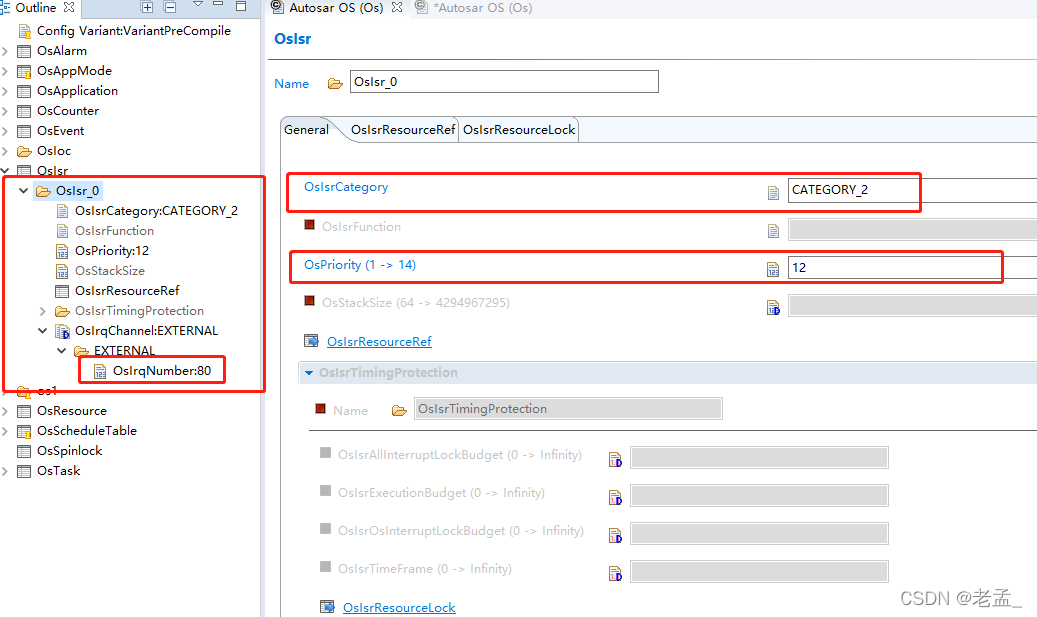The height and width of the screenshot is (617, 1037).
Task: Expand the OsAlarm node
Action: pos(5,51)
